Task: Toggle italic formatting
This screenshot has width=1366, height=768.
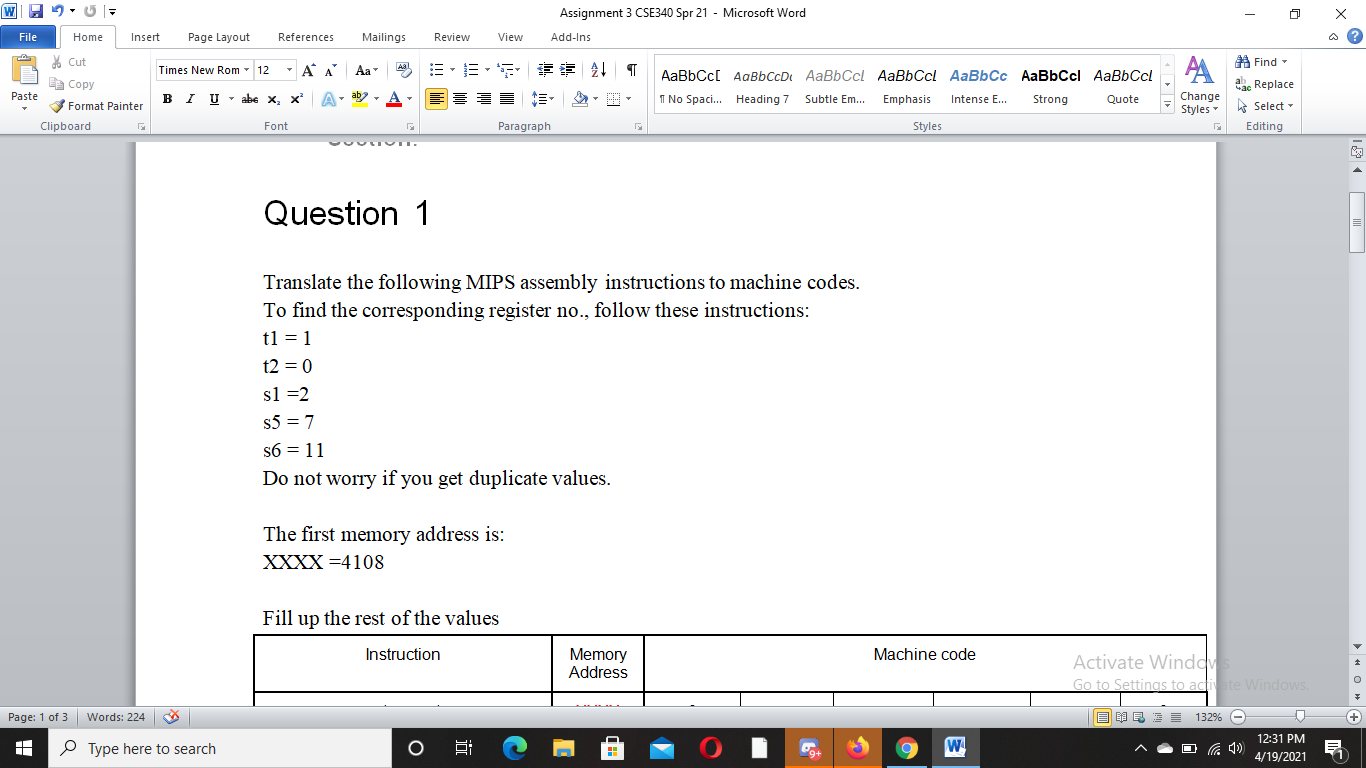Action: [x=188, y=99]
